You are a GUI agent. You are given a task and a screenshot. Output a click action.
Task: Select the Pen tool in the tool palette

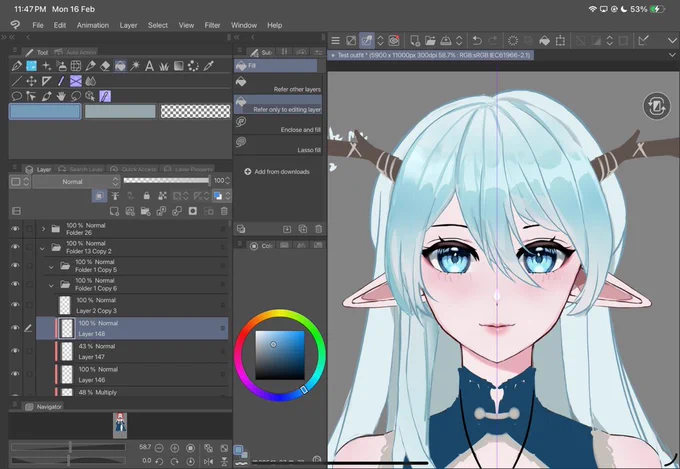[x=17, y=66]
